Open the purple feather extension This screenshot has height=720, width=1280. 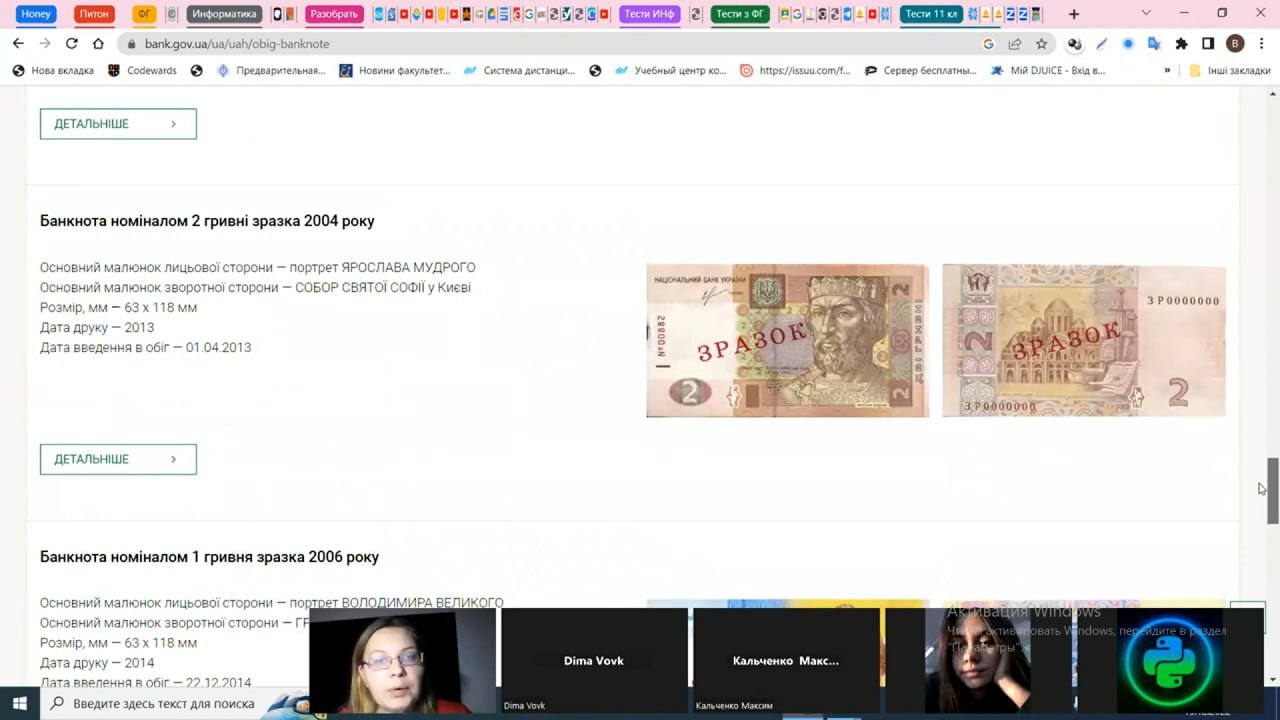1102,44
